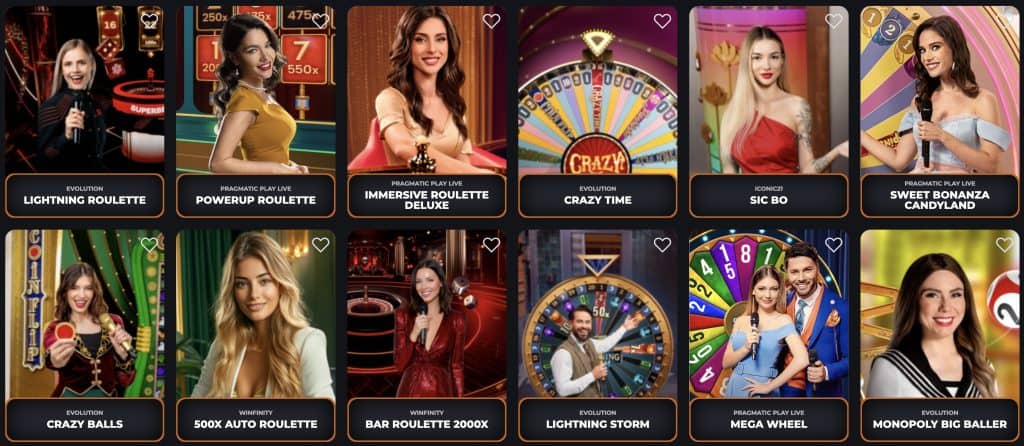1024x446 pixels.
Task: Favorite Lightning Roulette with heart icon
Action: (x=150, y=21)
